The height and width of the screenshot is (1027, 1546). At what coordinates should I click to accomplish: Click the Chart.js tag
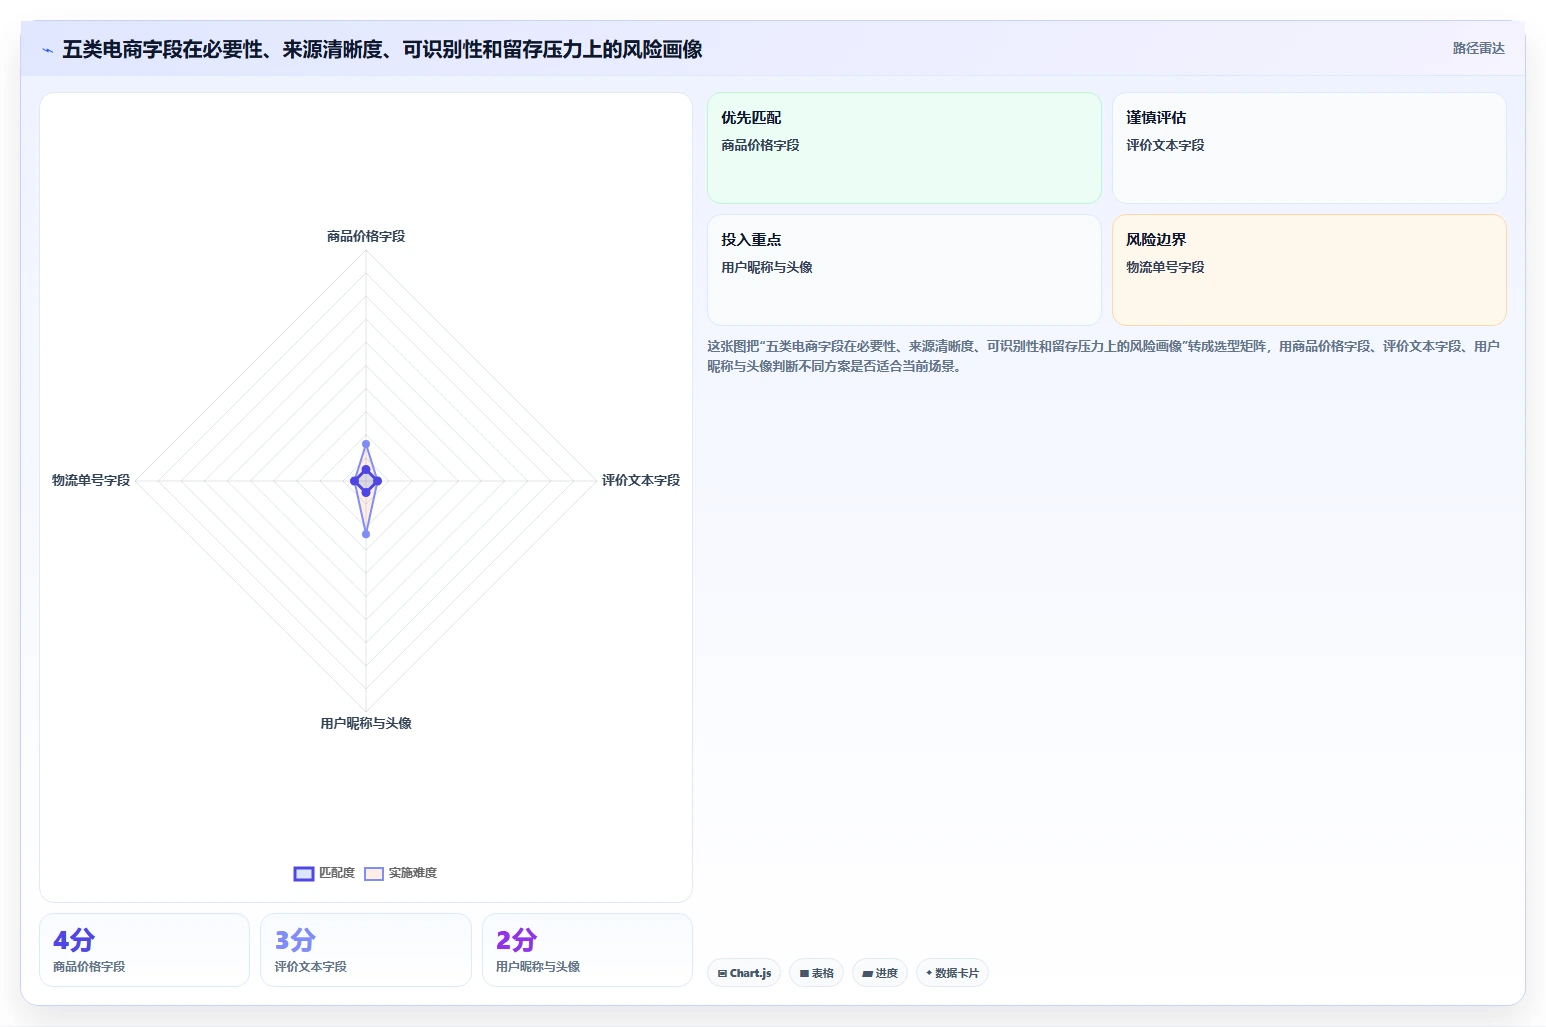744,973
